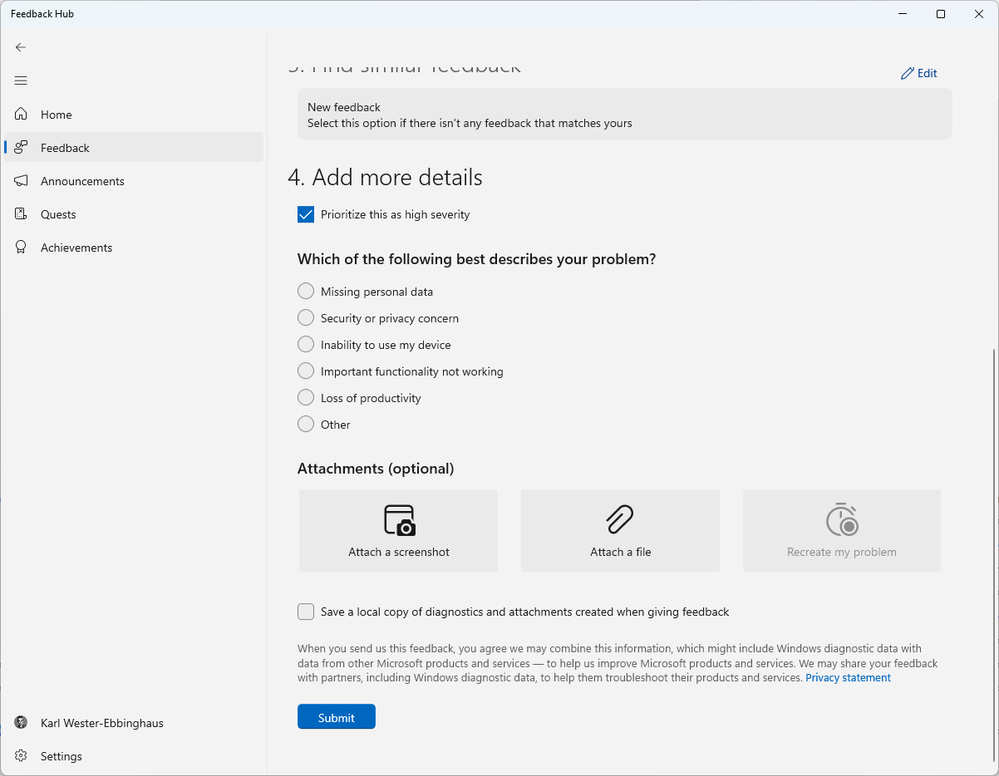This screenshot has height=776, width=999.
Task: Open Settings from sidebar
Action: (133, 756)
